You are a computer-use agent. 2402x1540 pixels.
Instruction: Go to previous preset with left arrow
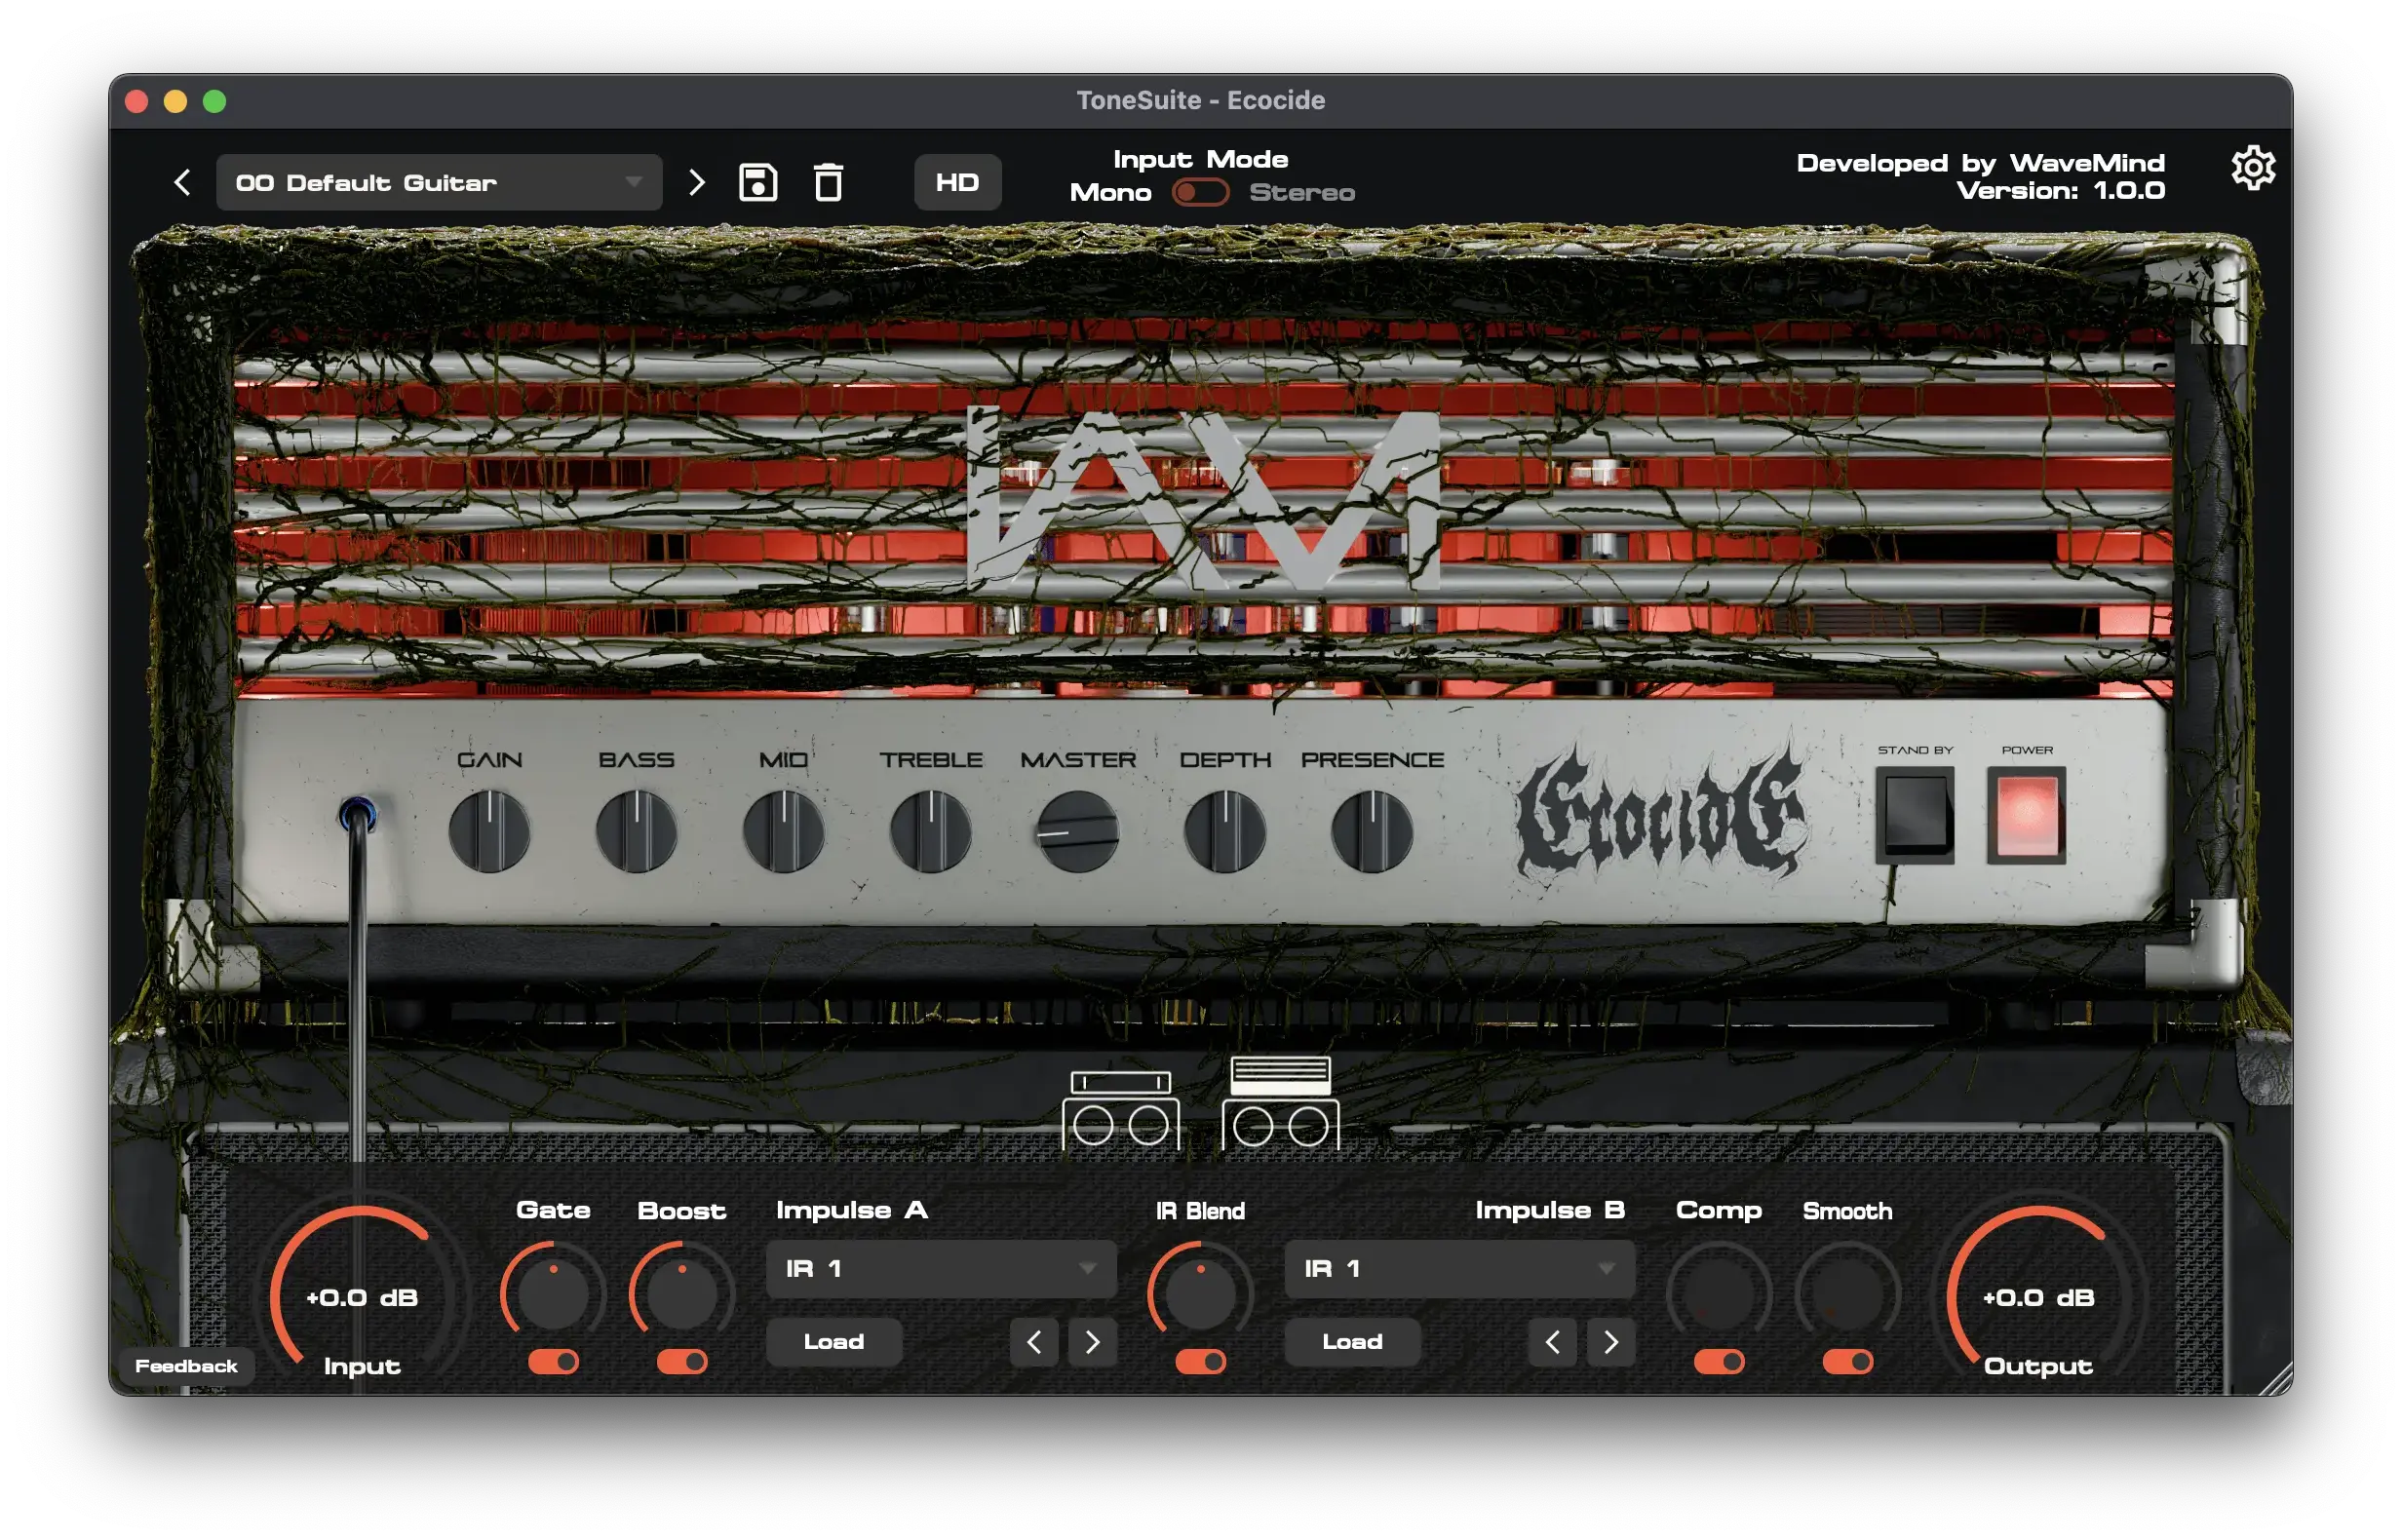coord(182,182)
